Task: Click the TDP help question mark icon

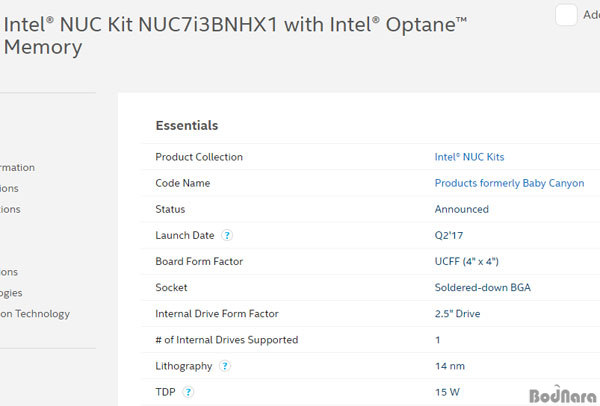Action: [x=188, y=392]
